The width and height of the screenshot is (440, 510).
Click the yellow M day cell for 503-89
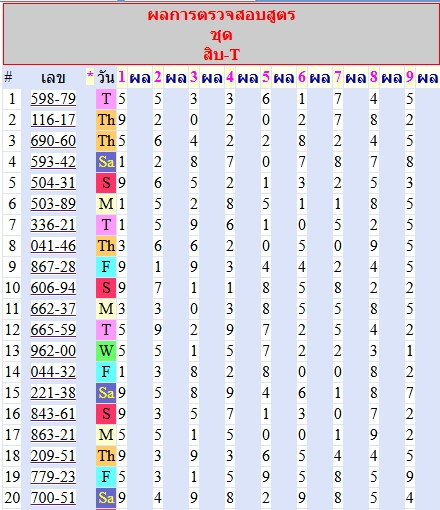106,204
